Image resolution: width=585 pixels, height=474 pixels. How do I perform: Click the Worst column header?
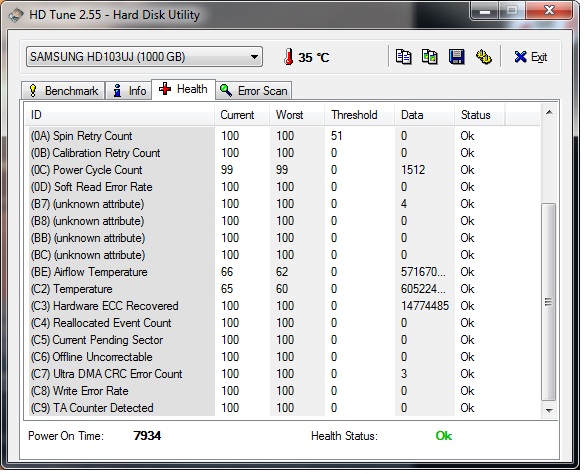coord(297,115)
